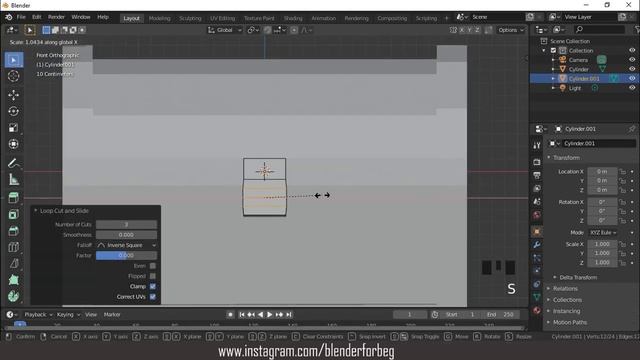Click the Location X field
Screen dimensions: 640x360
point(602,172)
